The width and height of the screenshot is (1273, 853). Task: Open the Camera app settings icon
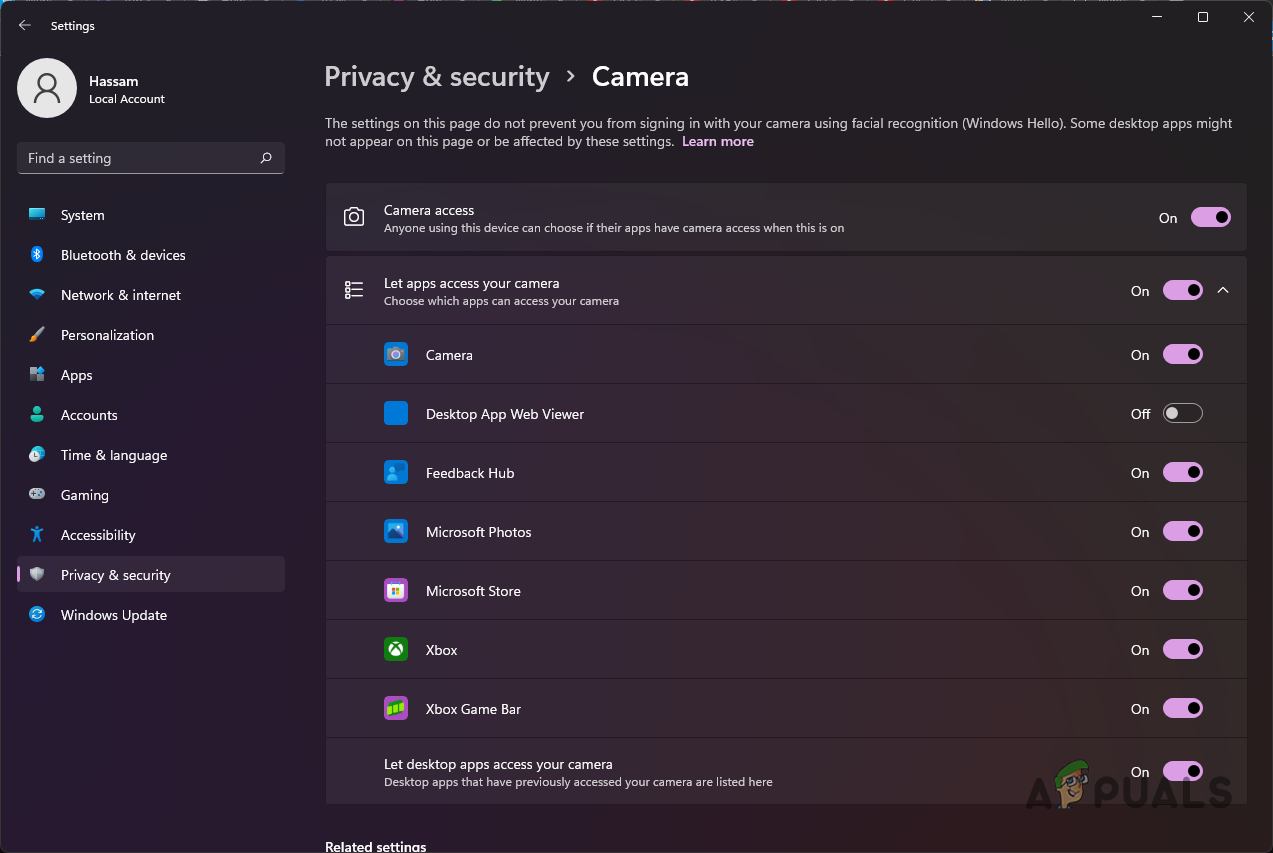click(395, 353)
